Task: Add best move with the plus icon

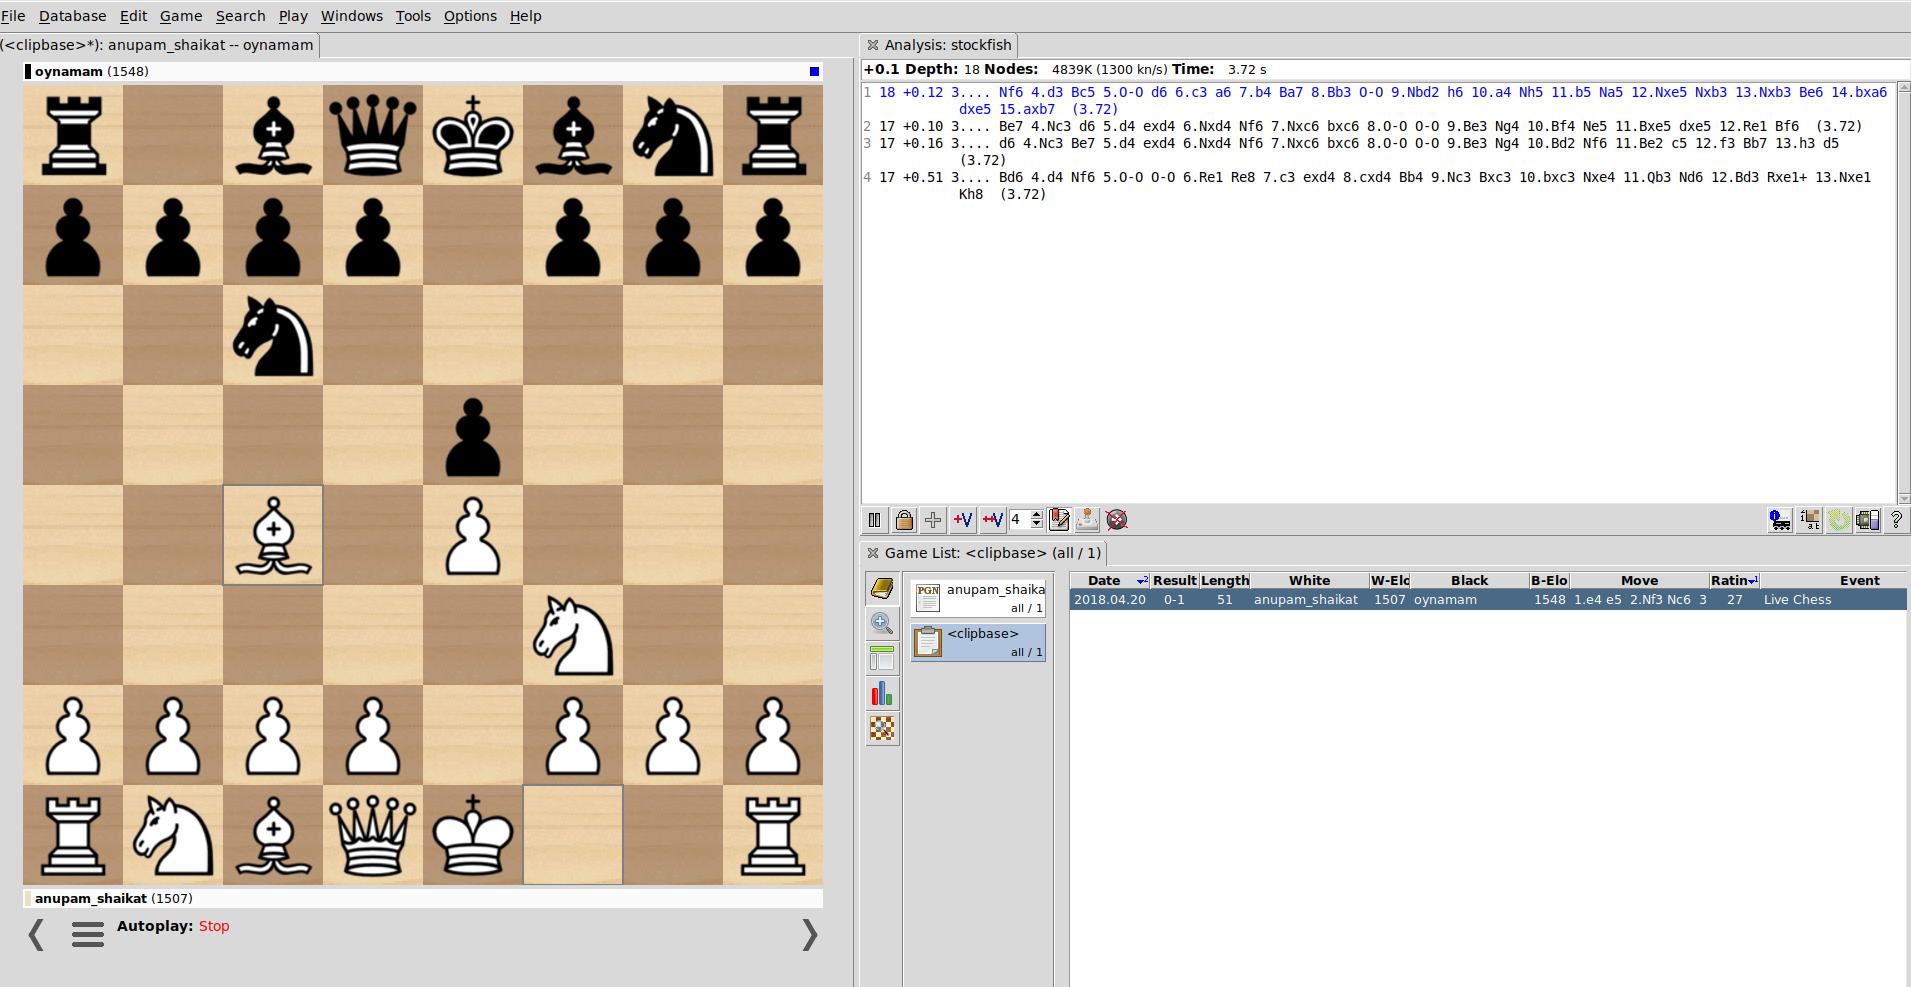Action: click(x=933, y=520)
